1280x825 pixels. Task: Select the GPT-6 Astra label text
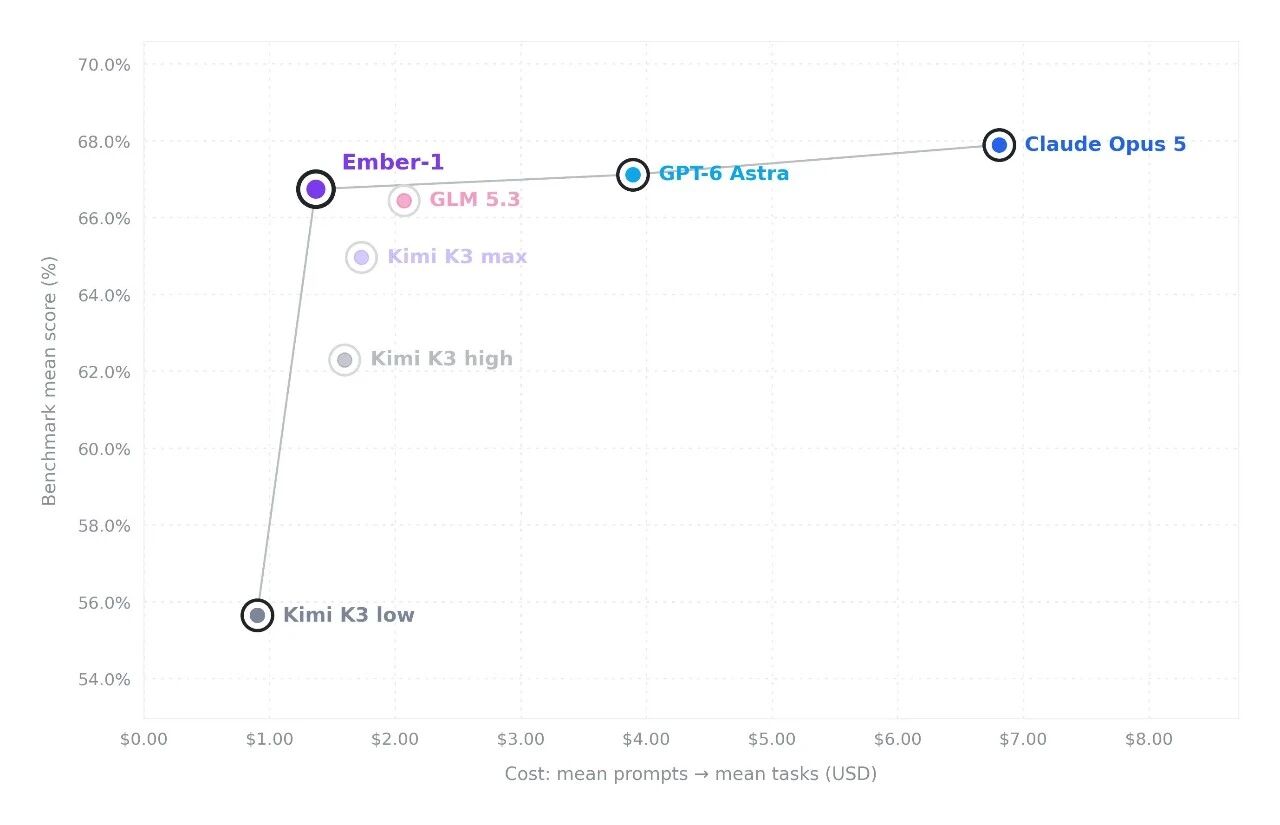[724, 174]
